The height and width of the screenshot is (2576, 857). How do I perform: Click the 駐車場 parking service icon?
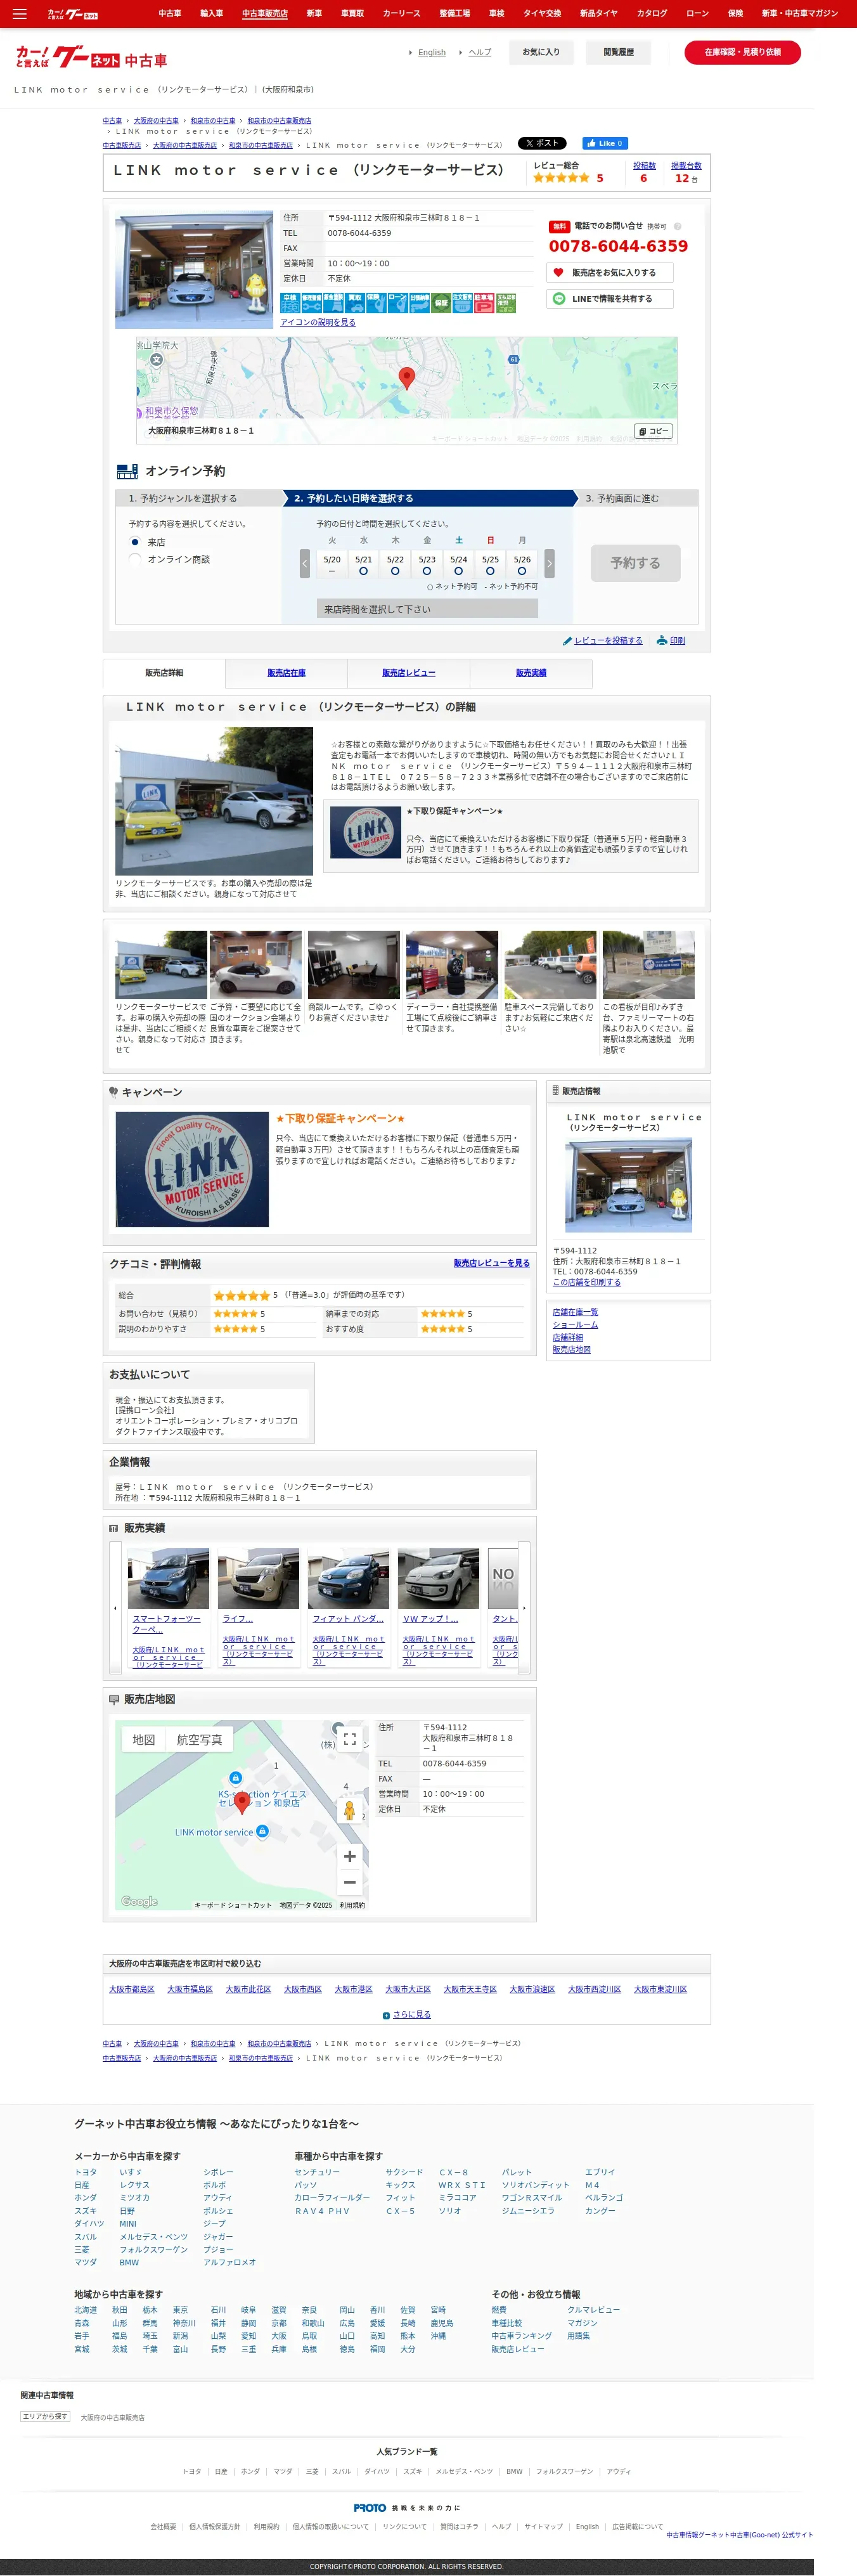483,303
